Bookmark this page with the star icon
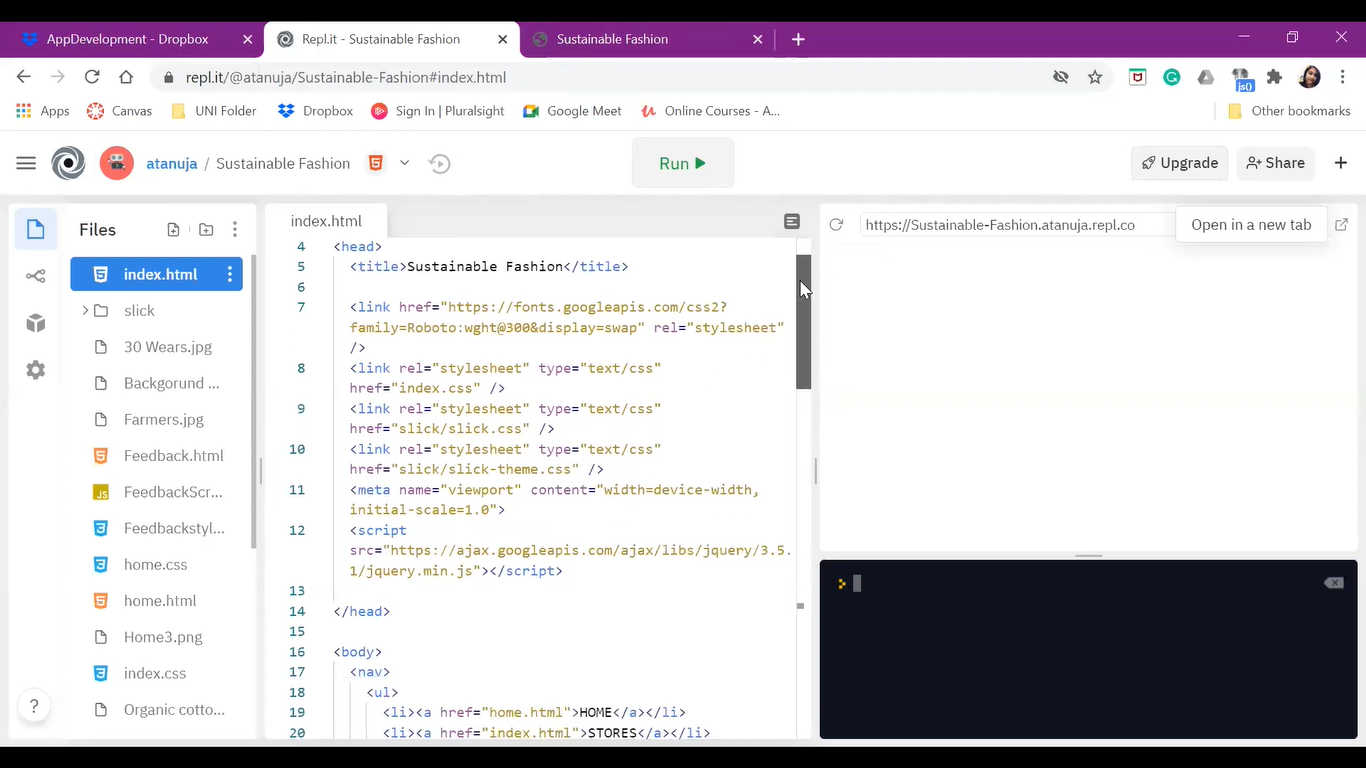The width and height of the screenshot is (1366, 768). click(x=1095, y=77)
